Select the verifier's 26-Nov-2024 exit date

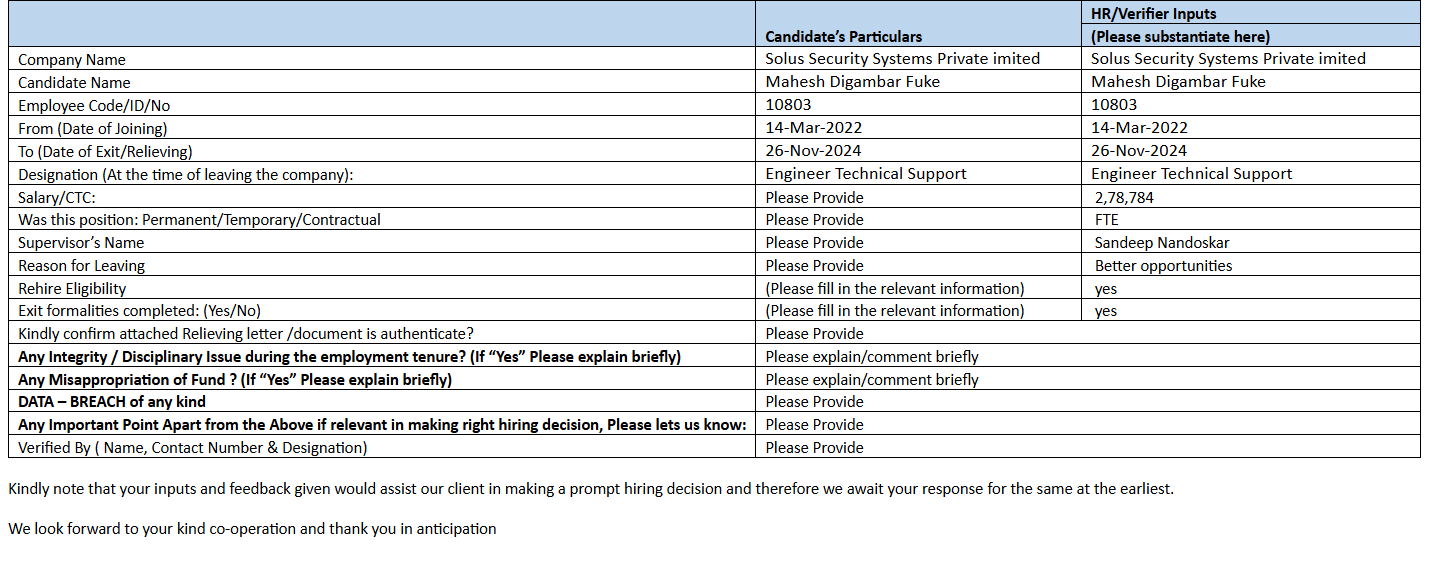click(1139, 151)
